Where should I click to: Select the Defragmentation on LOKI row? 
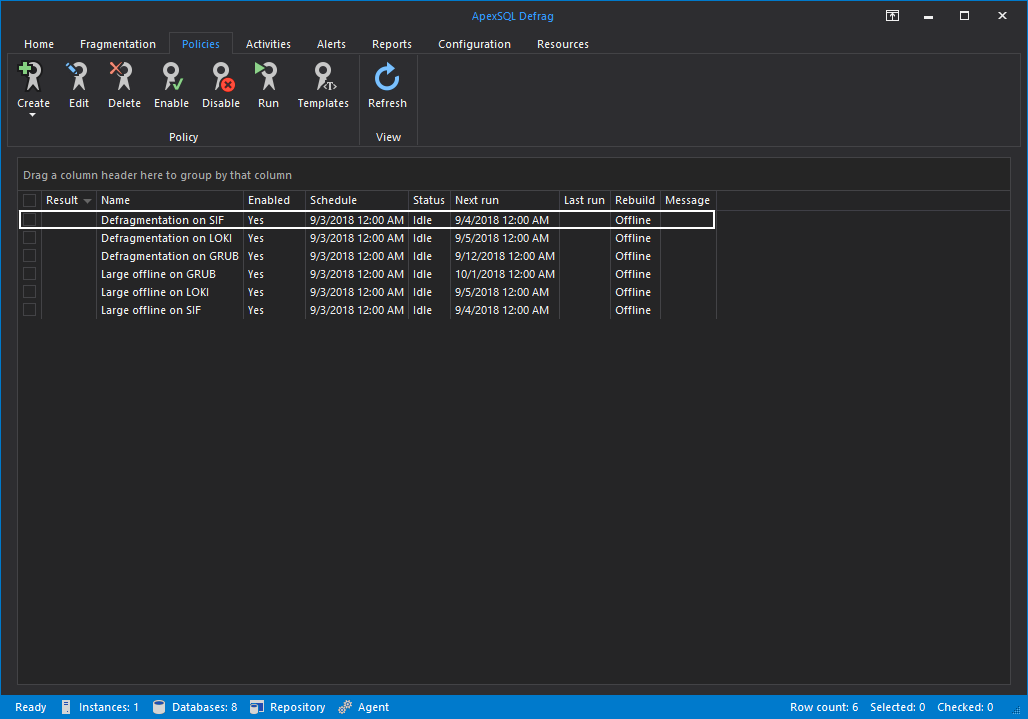pos(168,238)
